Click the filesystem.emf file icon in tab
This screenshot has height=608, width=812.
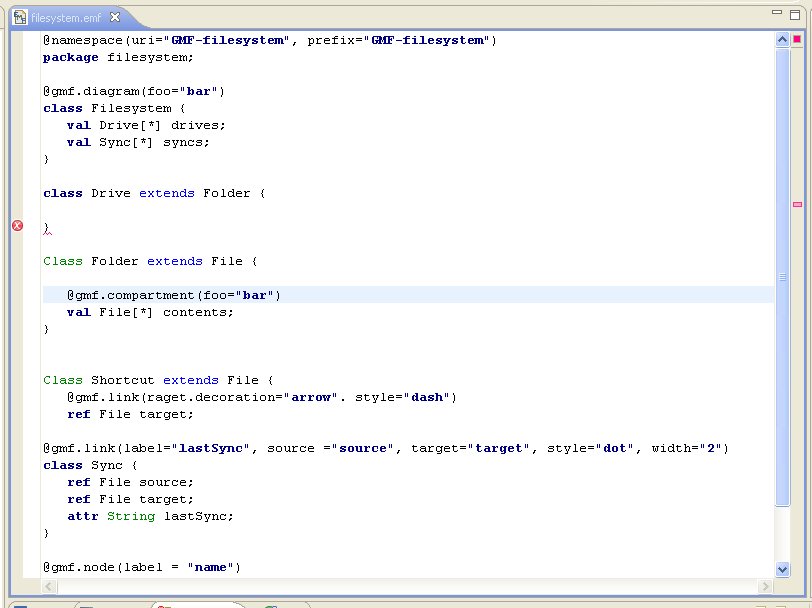pos(20,18)
